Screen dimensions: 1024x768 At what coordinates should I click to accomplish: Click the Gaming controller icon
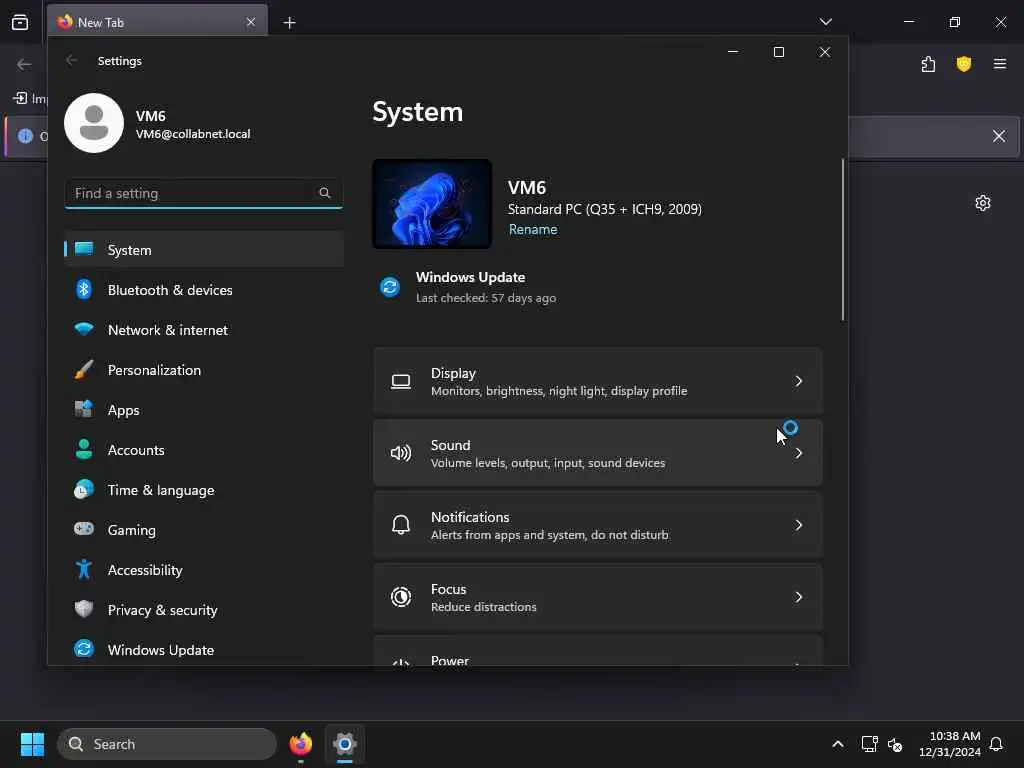coord(84,529)
